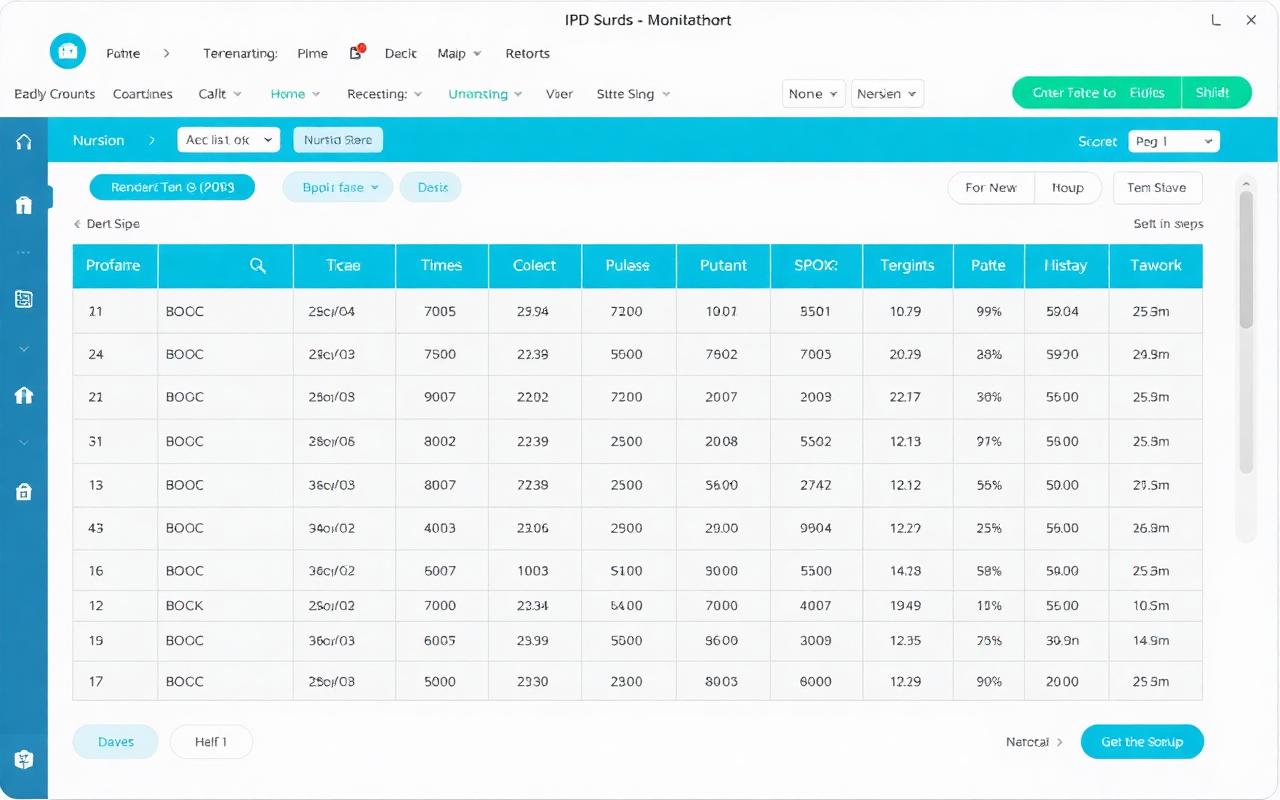Select the Coartlines tab
This screenshot has height=800, width=1280.
tap(143, 94)
